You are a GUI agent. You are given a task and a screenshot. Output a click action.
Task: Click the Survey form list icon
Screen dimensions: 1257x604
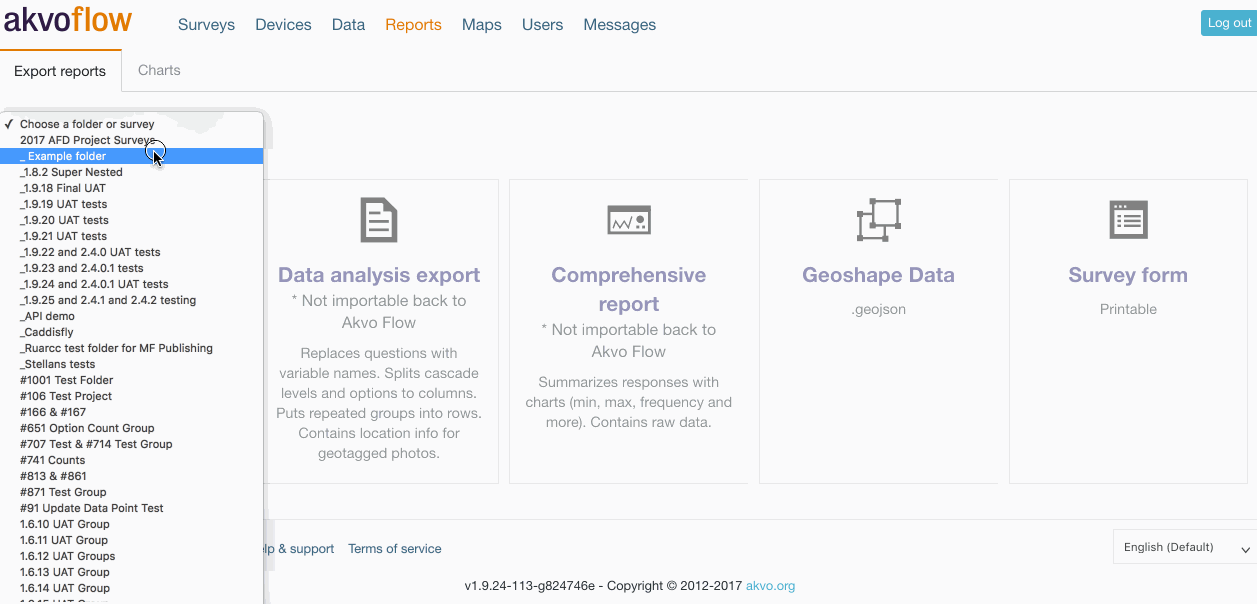pos(1129,220)
